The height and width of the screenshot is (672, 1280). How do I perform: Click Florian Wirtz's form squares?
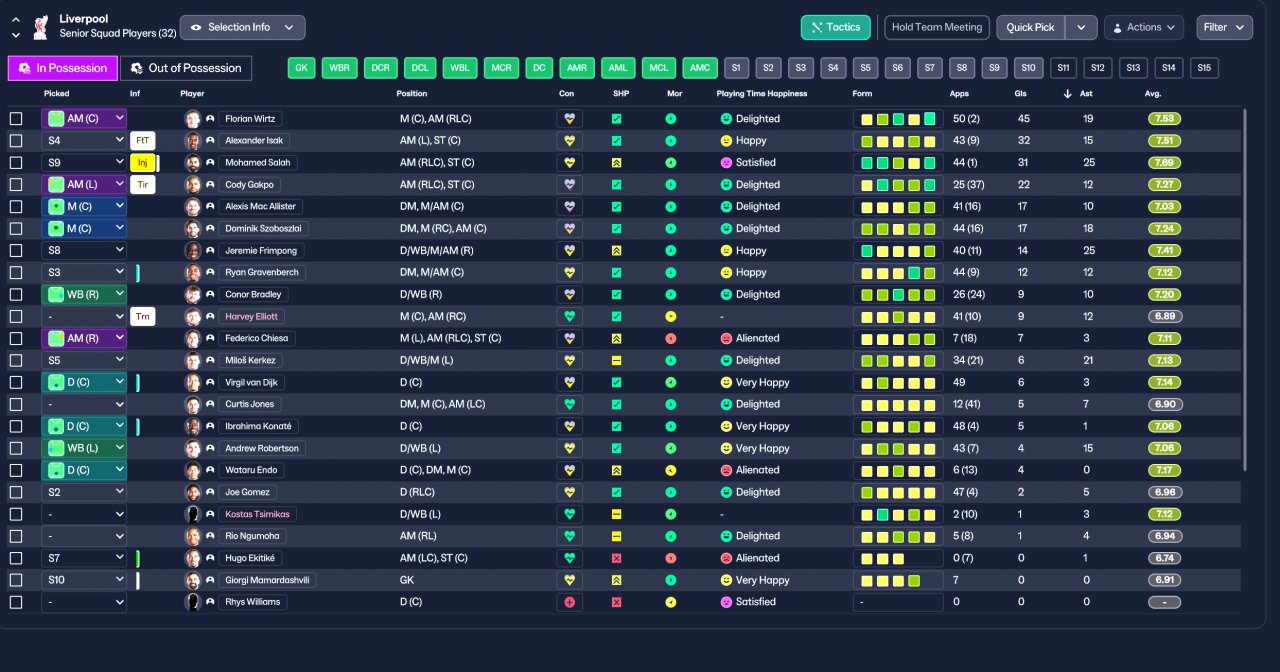coord(898,118)
